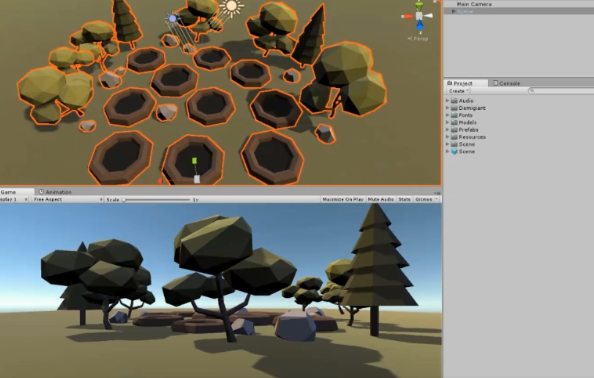594x378 pixels.
Task: Select the highlighted Scene row in Hierarchy
Action: click(519, 11)
